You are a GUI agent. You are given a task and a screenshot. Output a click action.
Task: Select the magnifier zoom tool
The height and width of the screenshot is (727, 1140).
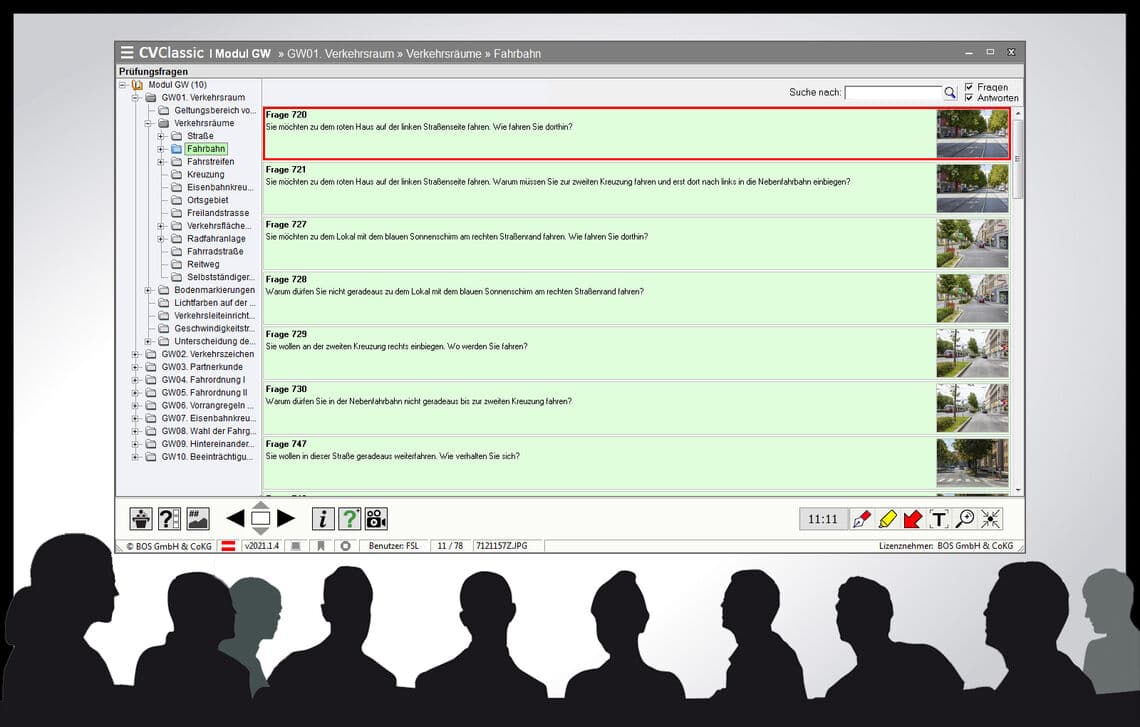[965, 519]
